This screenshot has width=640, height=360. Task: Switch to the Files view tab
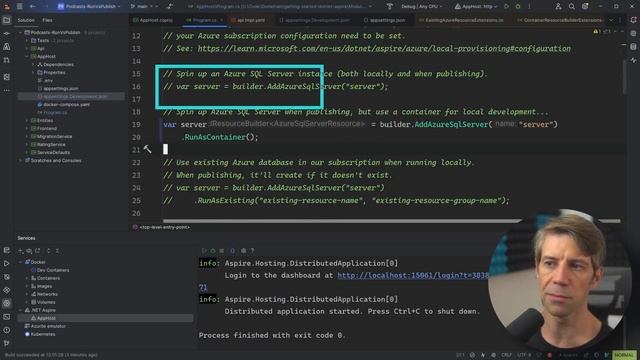47,20
